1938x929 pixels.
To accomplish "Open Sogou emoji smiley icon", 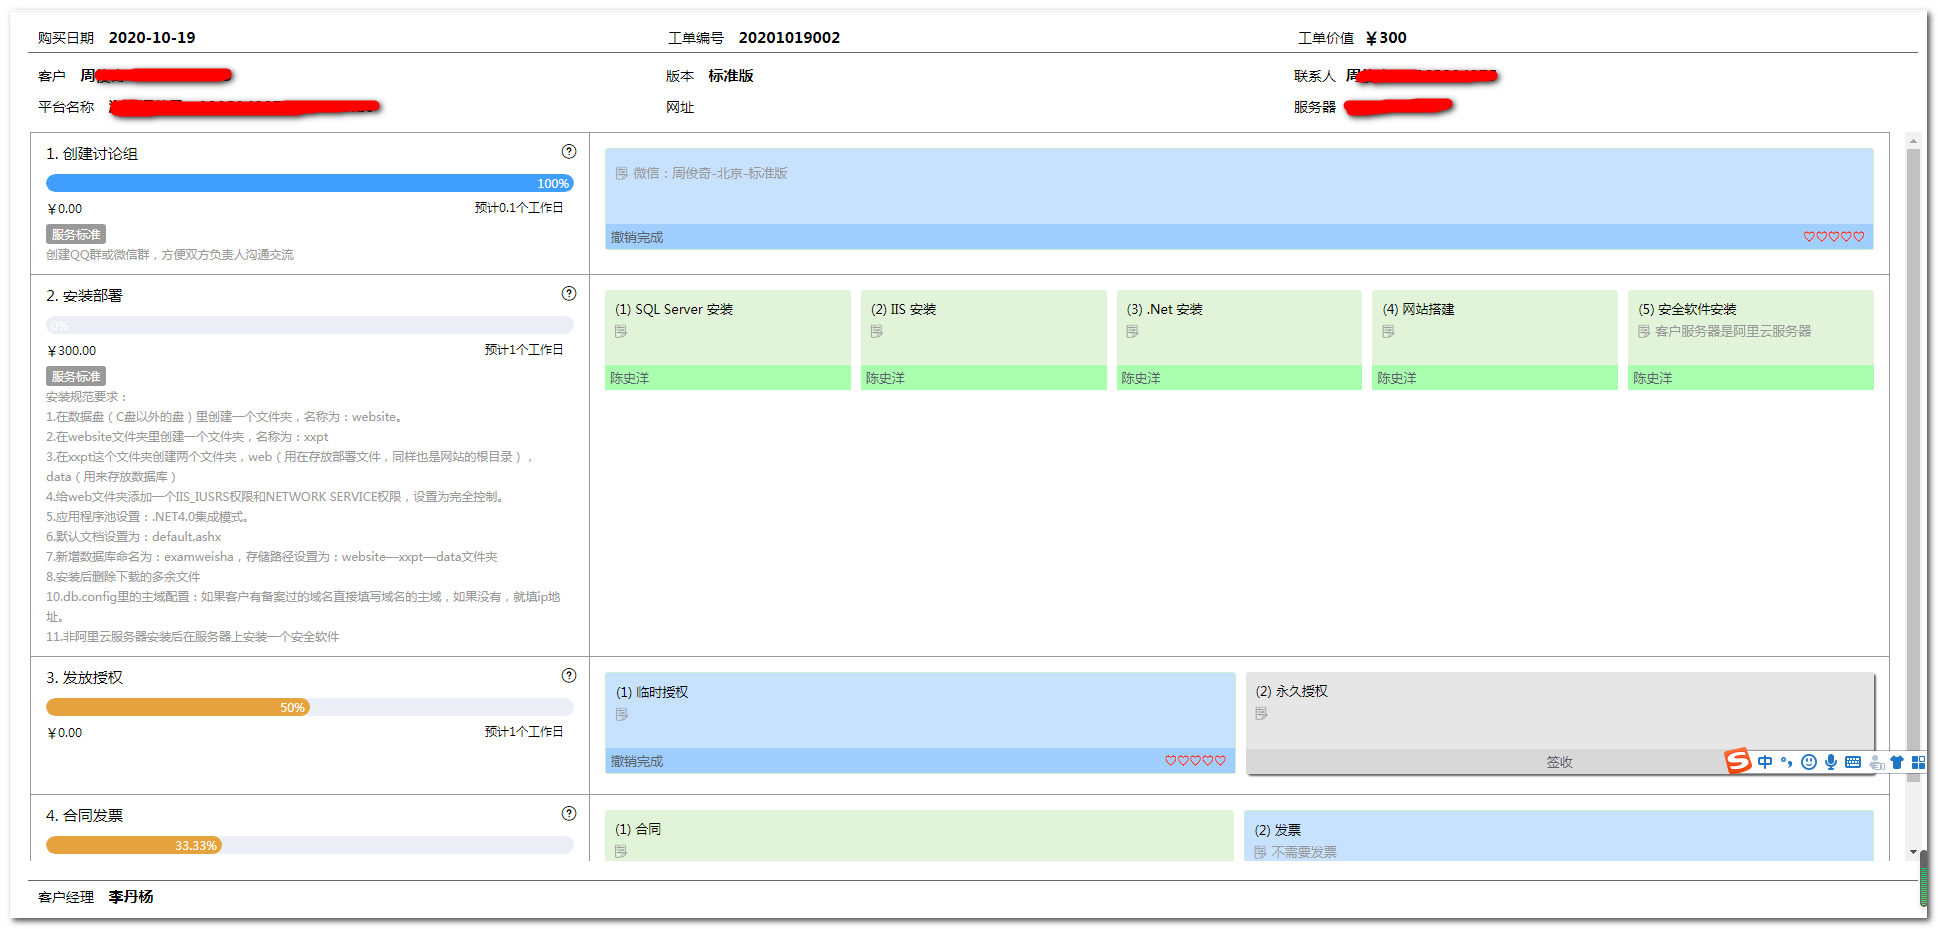I will pos(1809,762).
